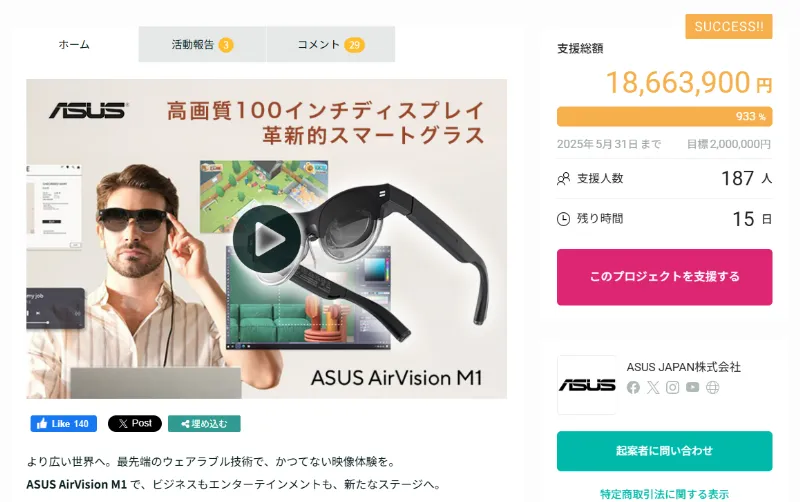Image resolution: width=800 pixels, height=502 pixels.
Task: Click the 埋め込む embed button
Action: coord(204,423)
